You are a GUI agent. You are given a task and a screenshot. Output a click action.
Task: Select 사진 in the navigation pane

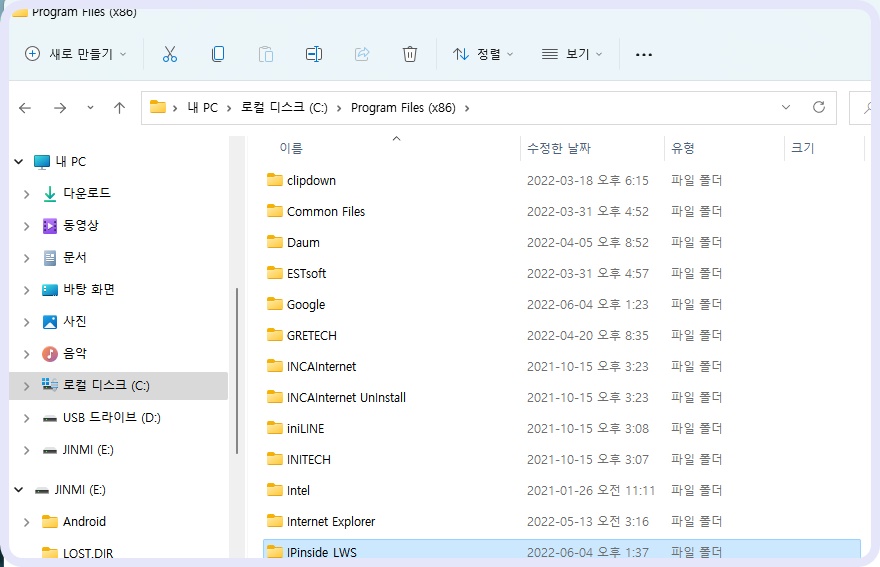75,321
